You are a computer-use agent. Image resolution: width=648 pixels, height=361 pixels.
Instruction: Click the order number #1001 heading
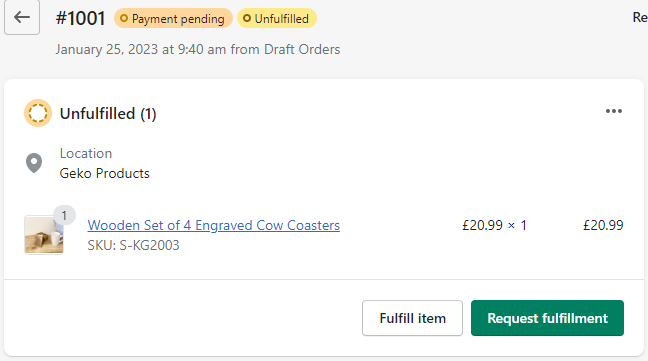(81, 19)
